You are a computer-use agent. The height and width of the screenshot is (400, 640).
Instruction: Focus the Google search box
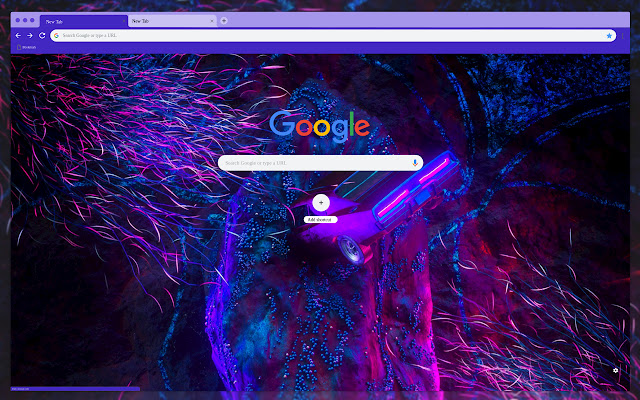pos(320,163)
